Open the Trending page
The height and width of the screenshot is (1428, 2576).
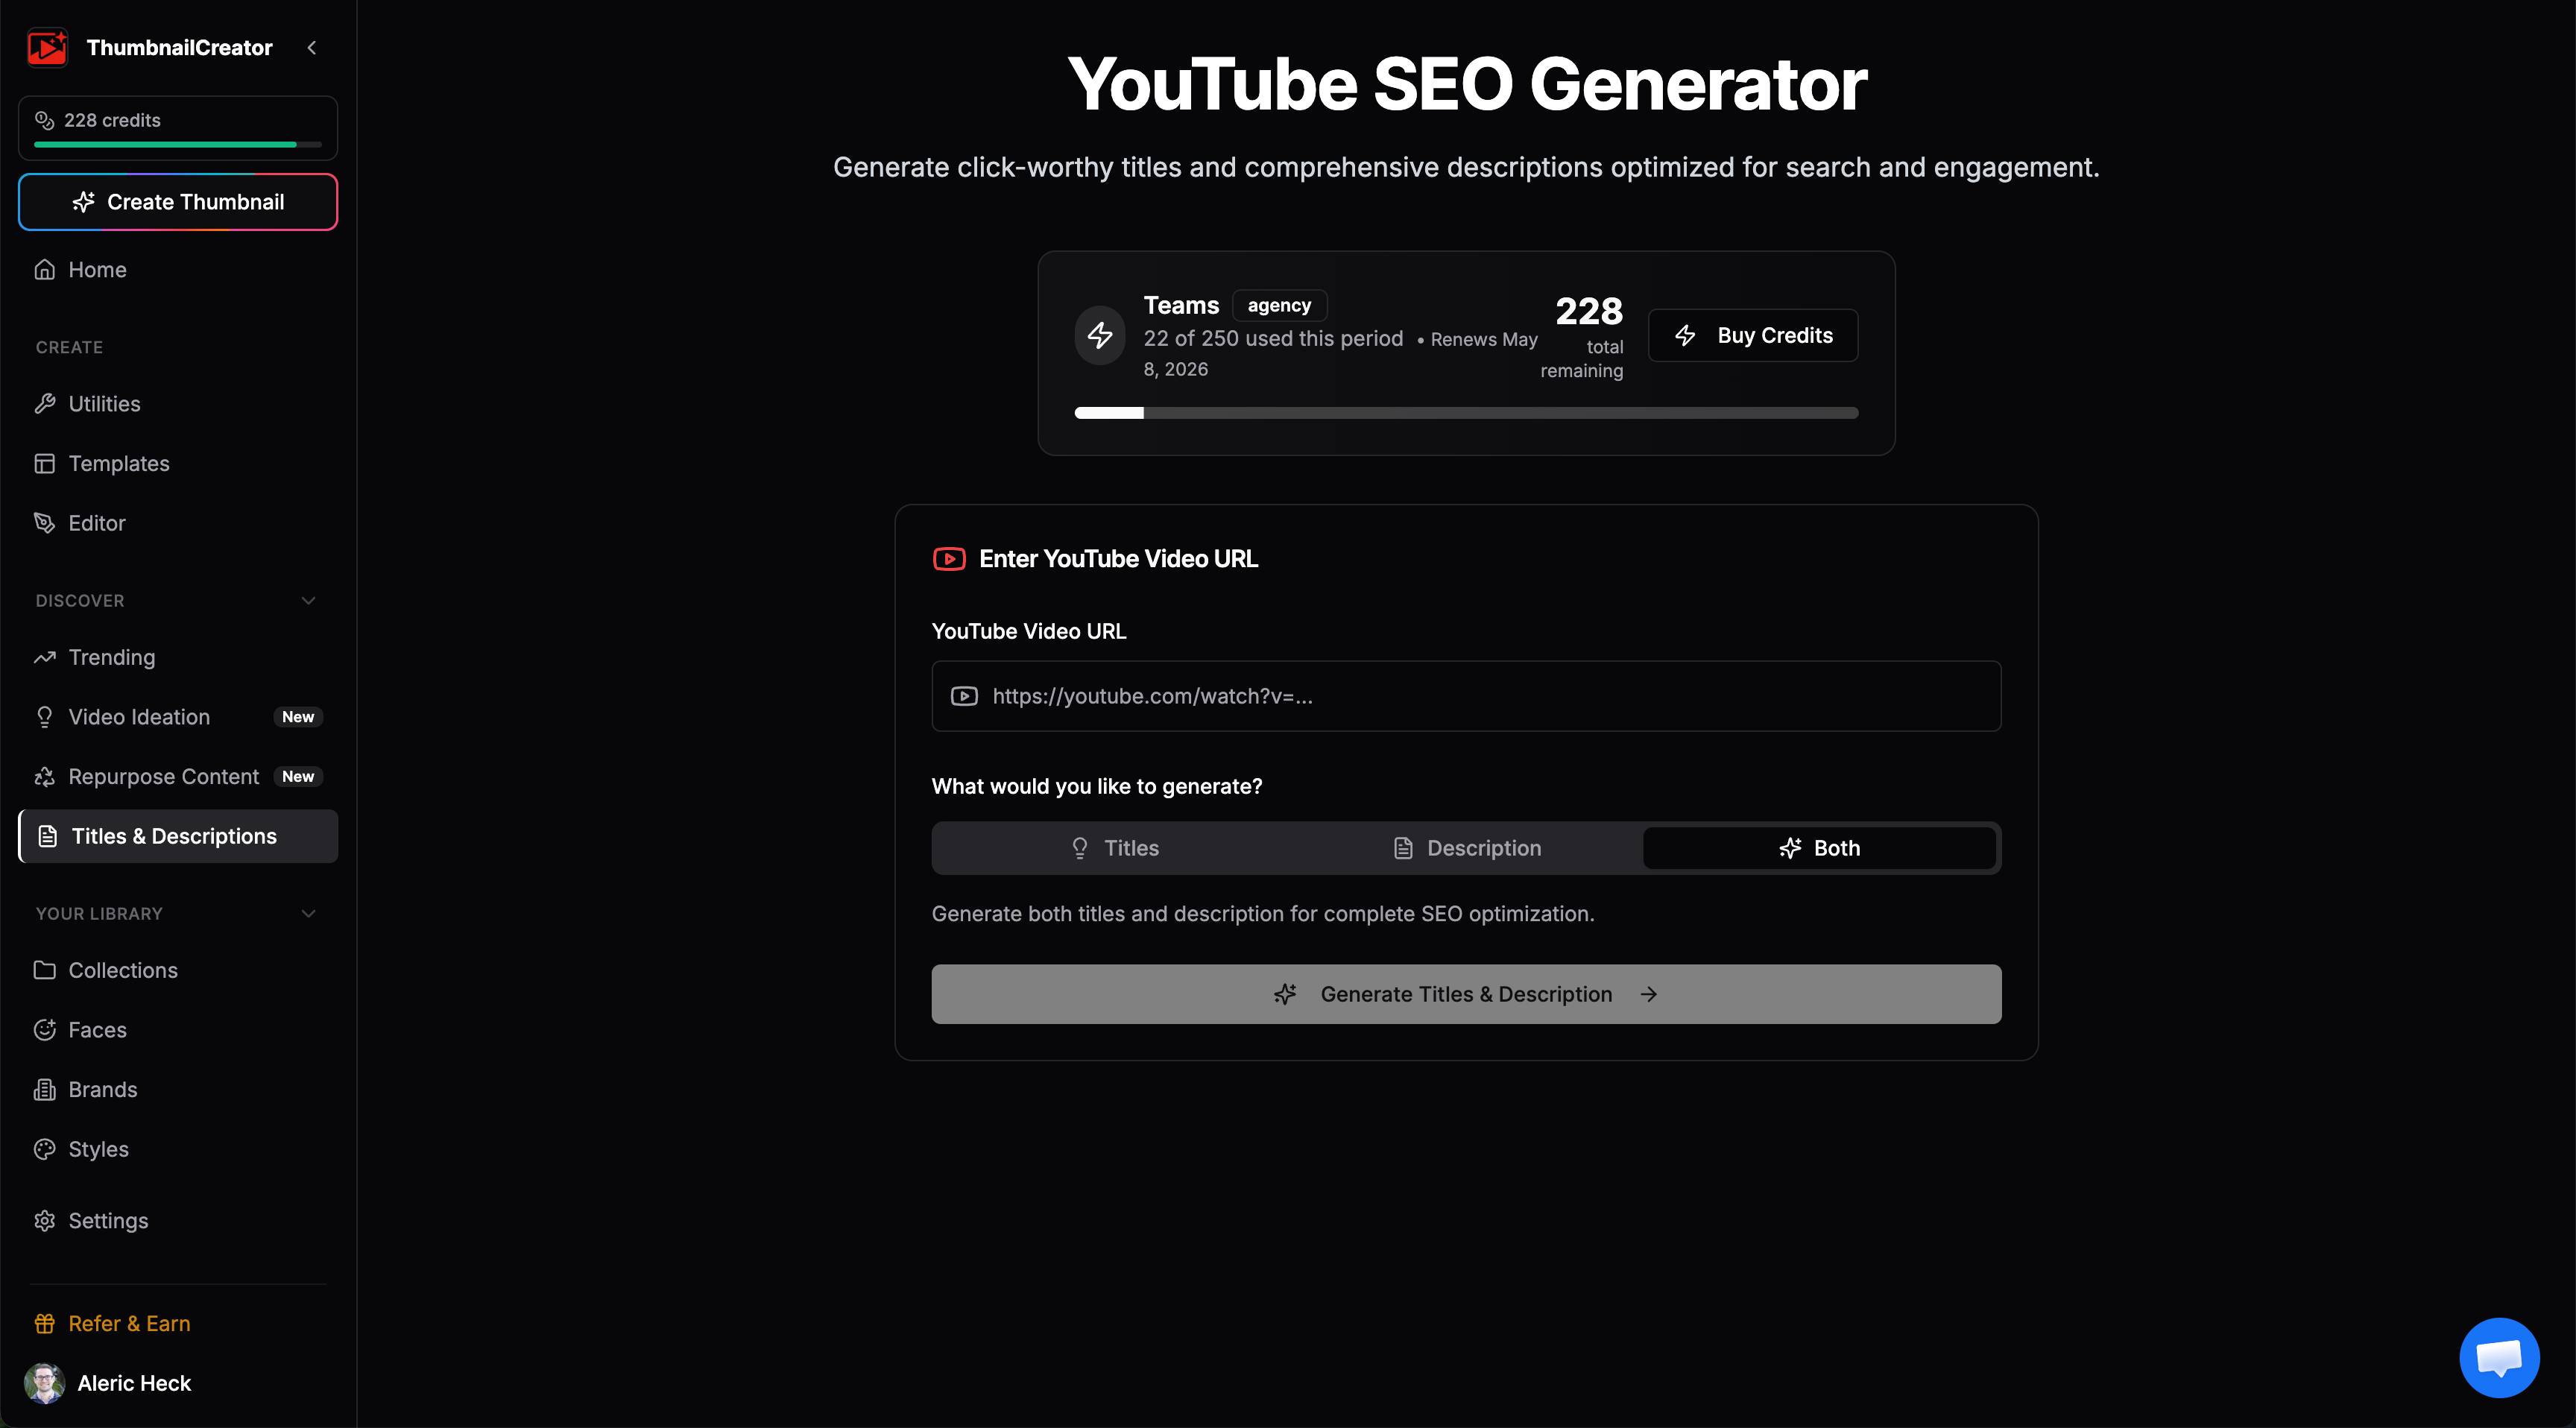tap(178, 657)
